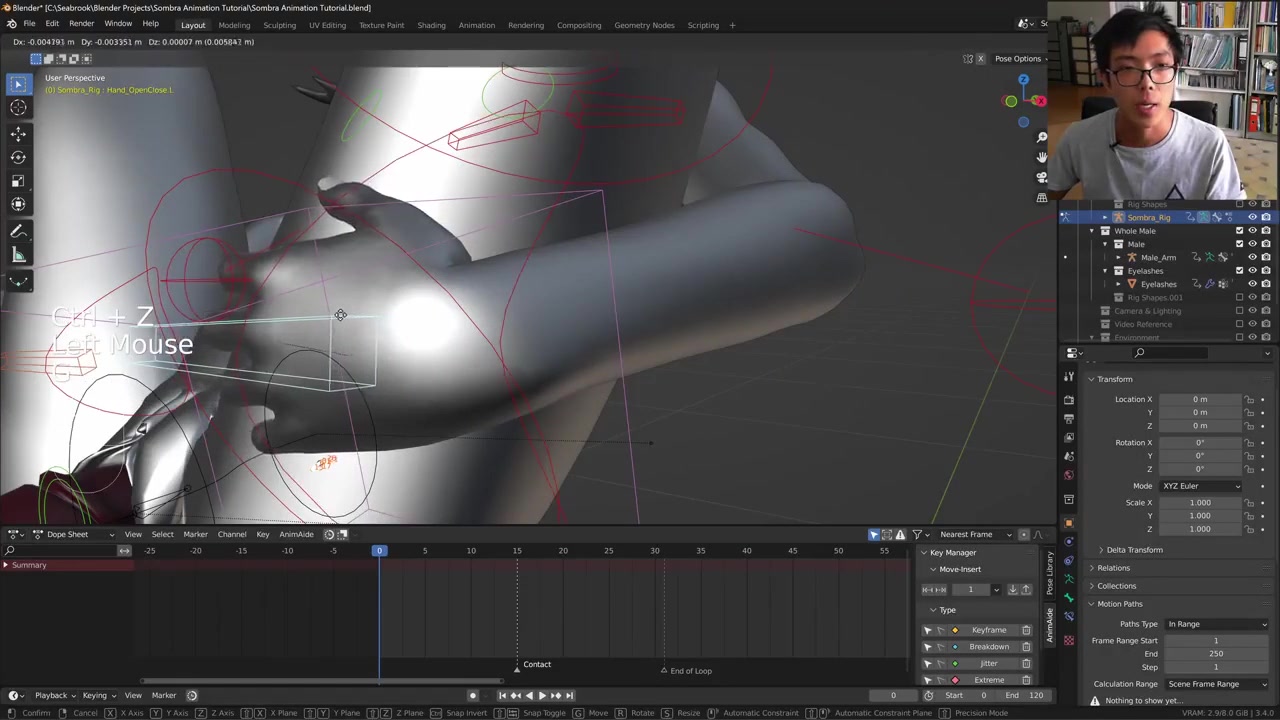Click the auto keying record button
This screenshot has width=1280, height=720.
[473, 696]
